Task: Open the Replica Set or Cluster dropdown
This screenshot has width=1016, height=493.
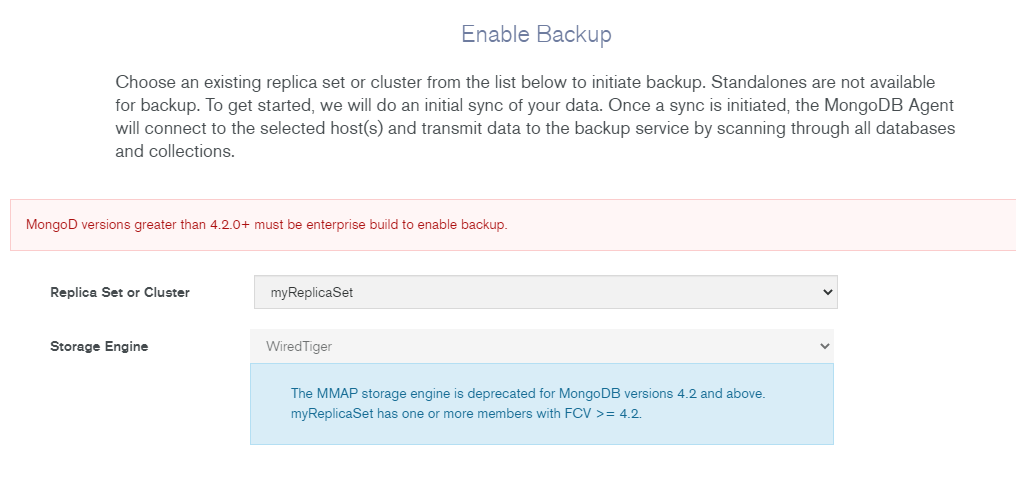Action: (x=545, y=292)
